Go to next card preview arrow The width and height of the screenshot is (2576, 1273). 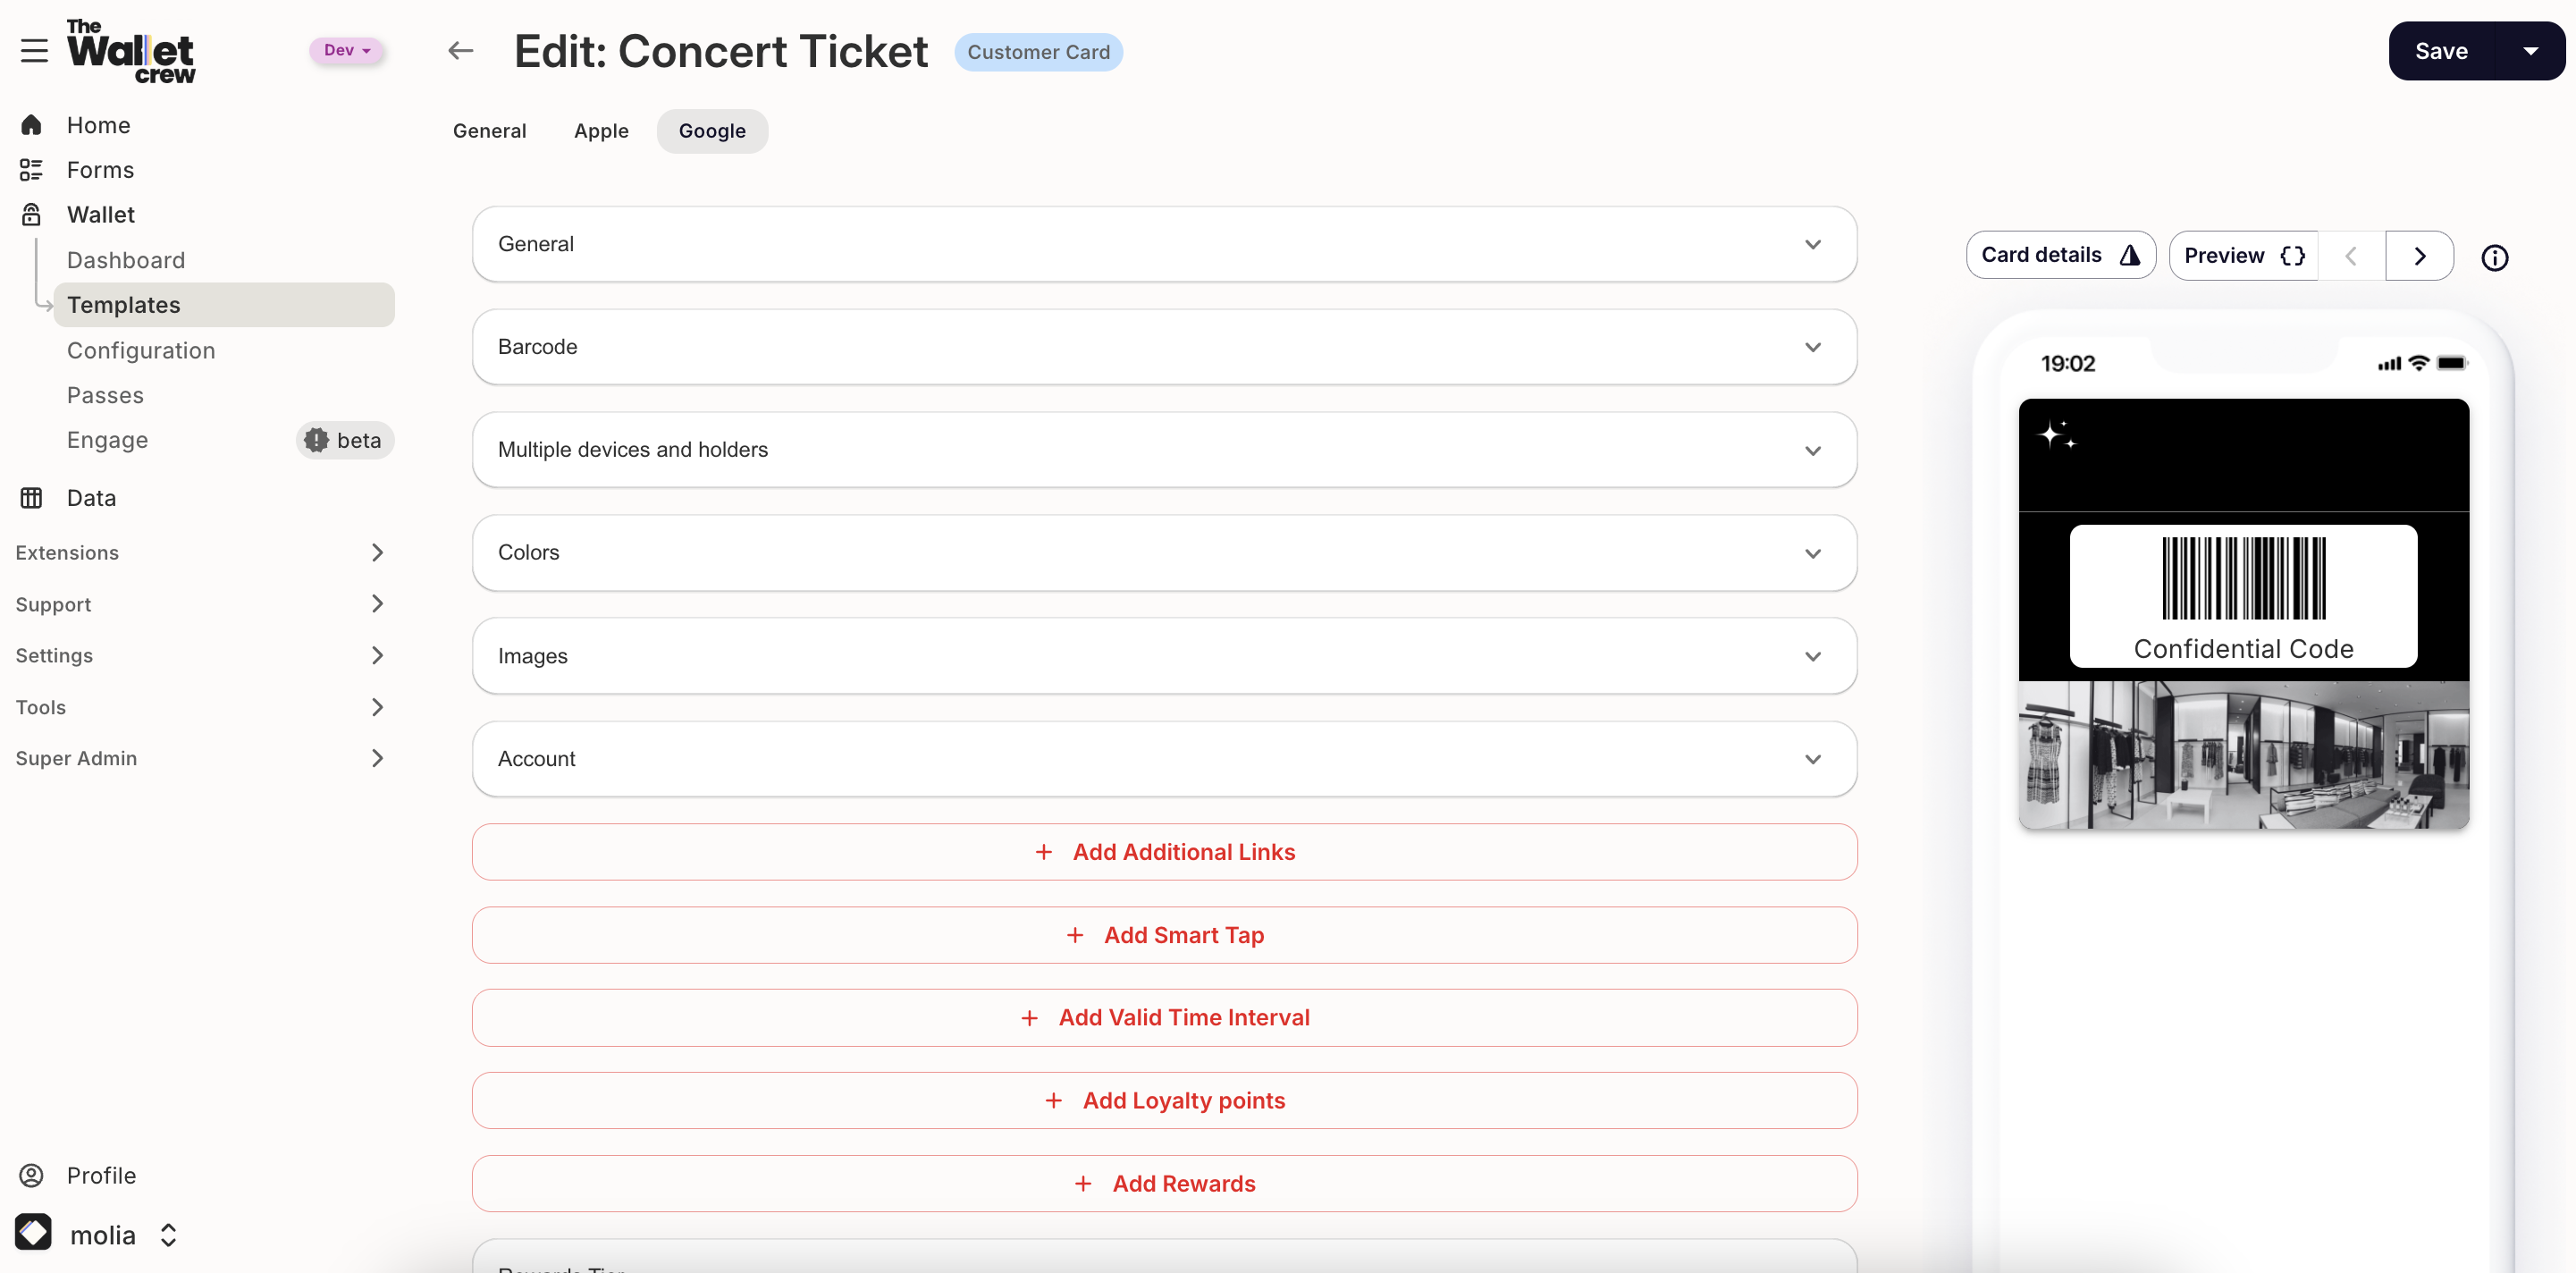coord(2419,256)
